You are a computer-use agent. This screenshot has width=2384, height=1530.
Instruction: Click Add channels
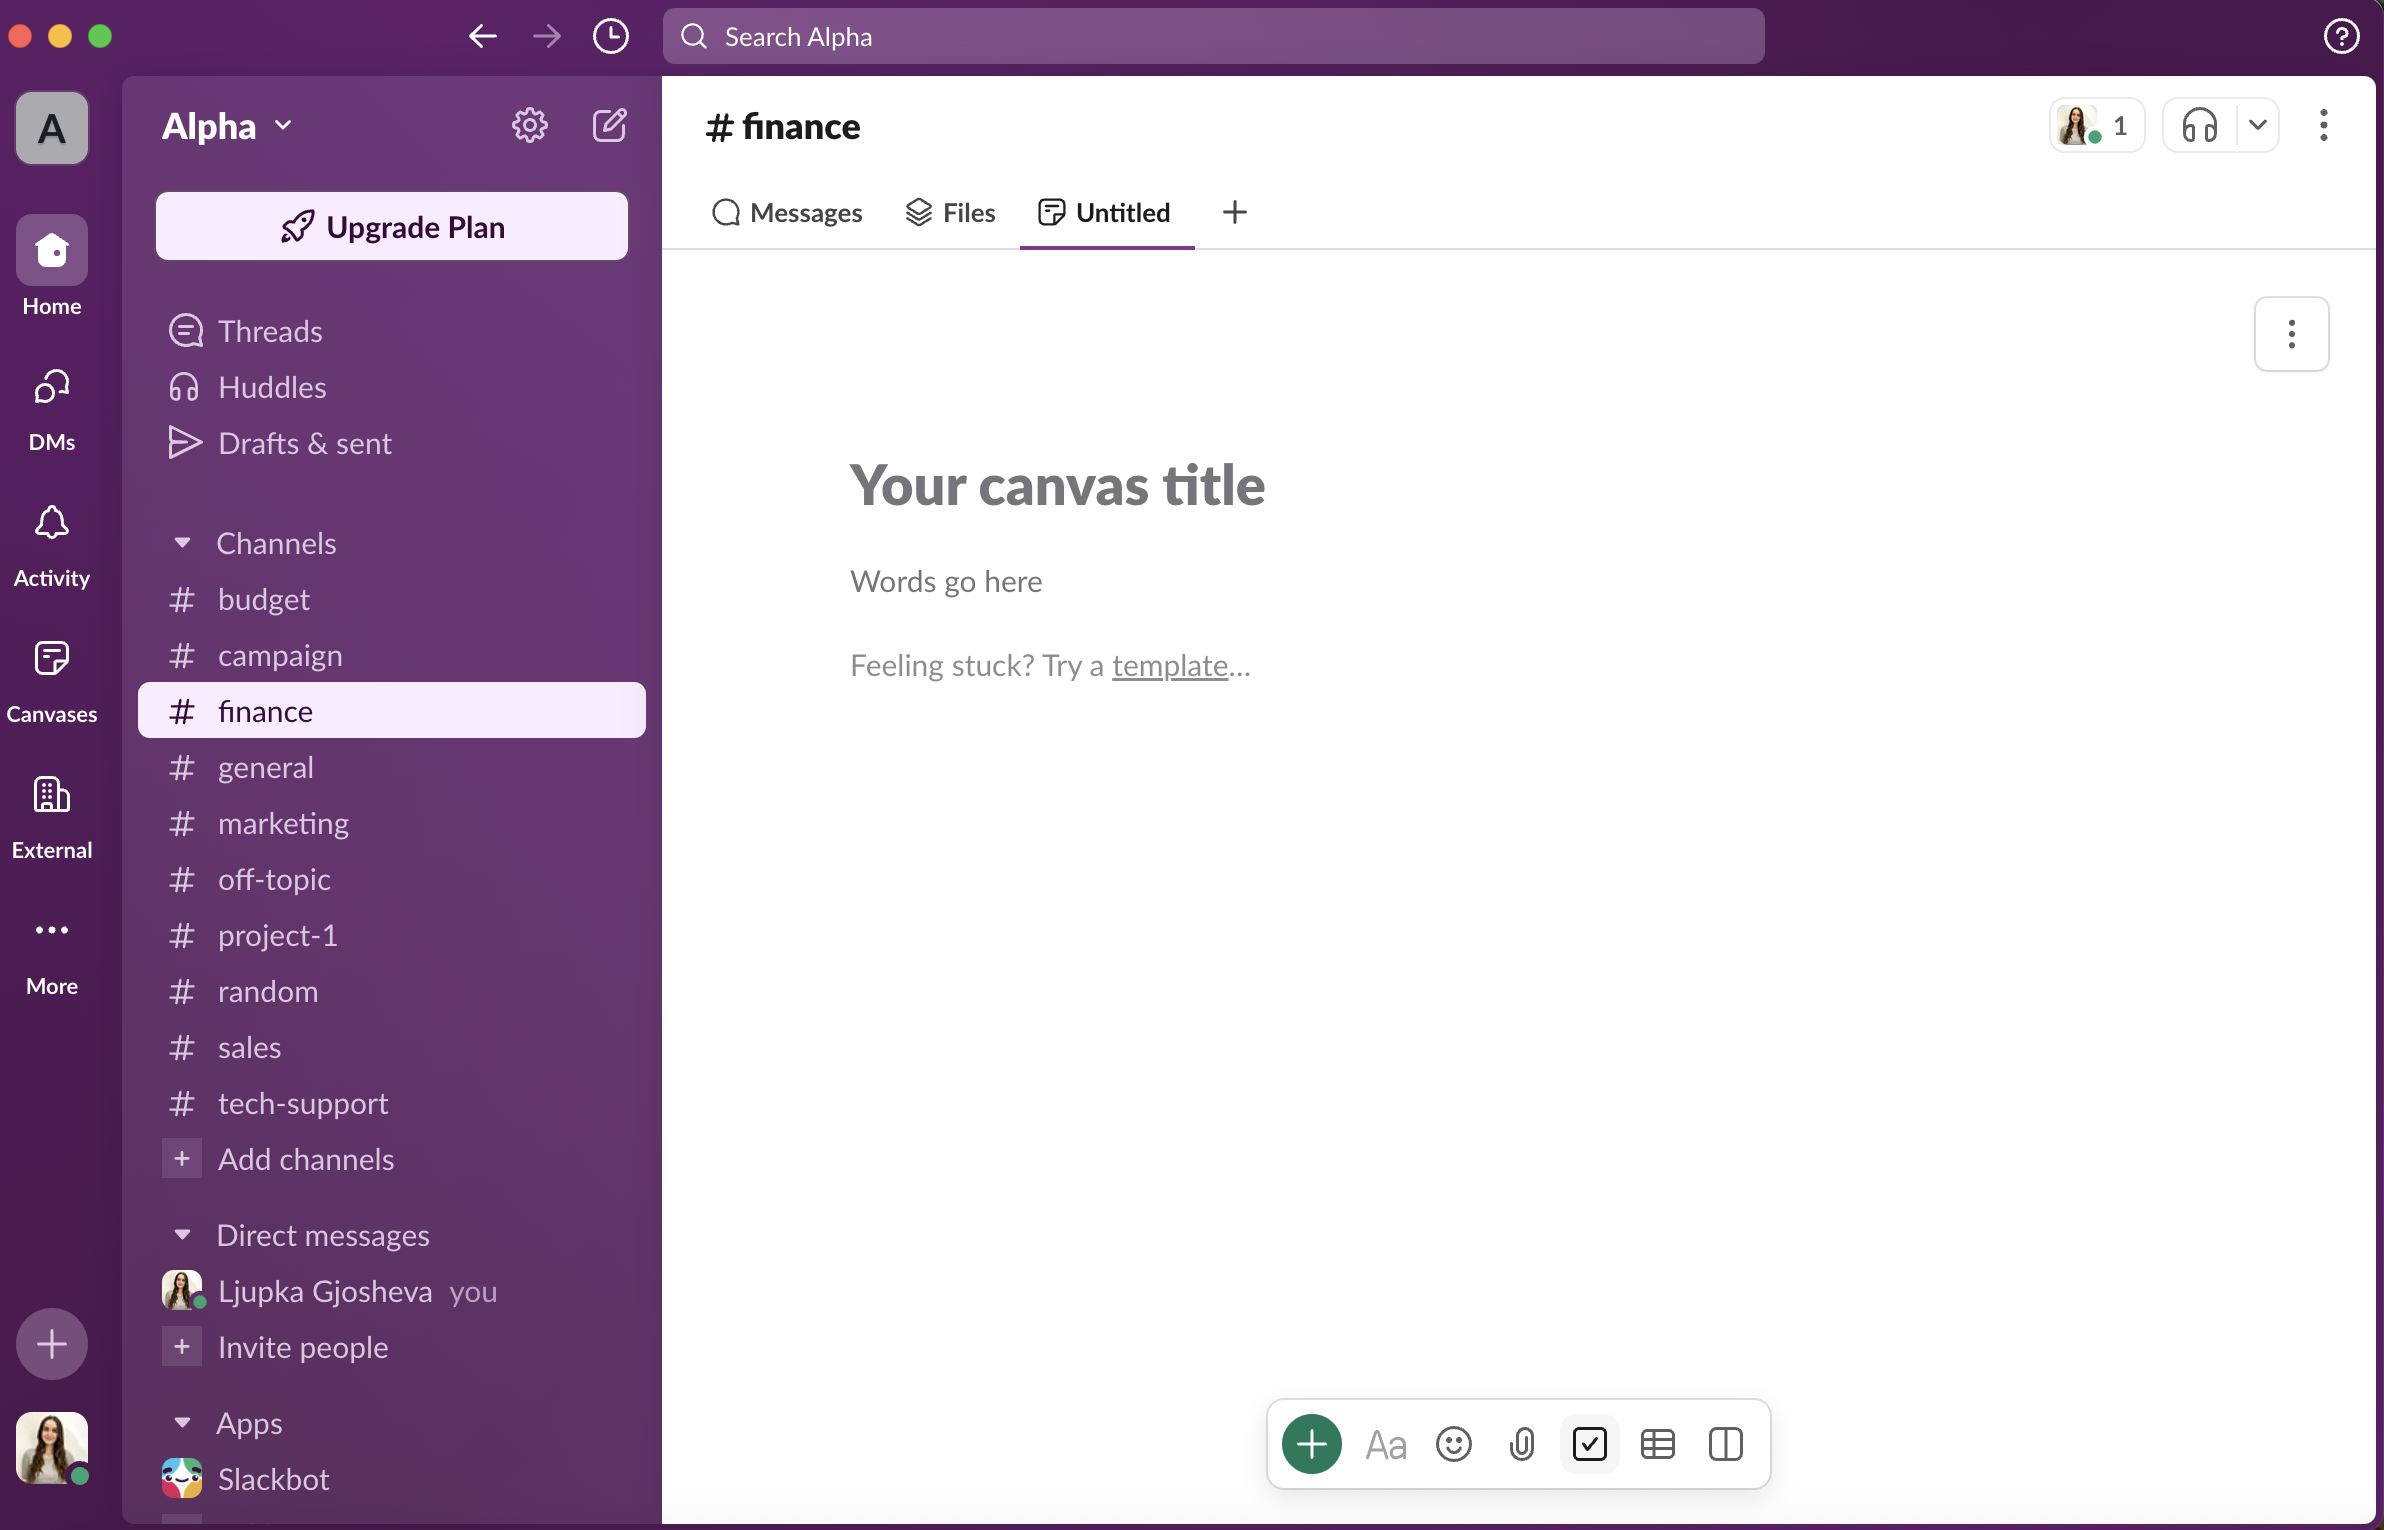point(392,1159)
